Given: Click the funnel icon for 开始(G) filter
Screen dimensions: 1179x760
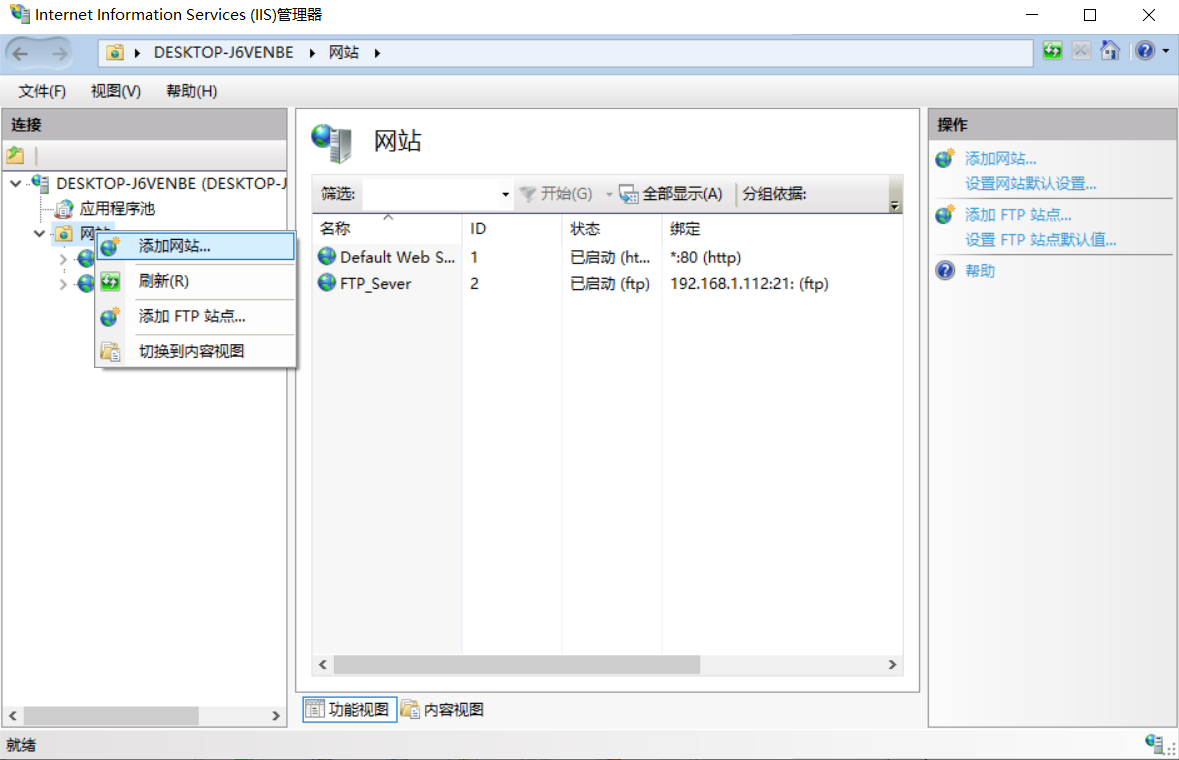Looking at the screenshot, I should point(528,194).
